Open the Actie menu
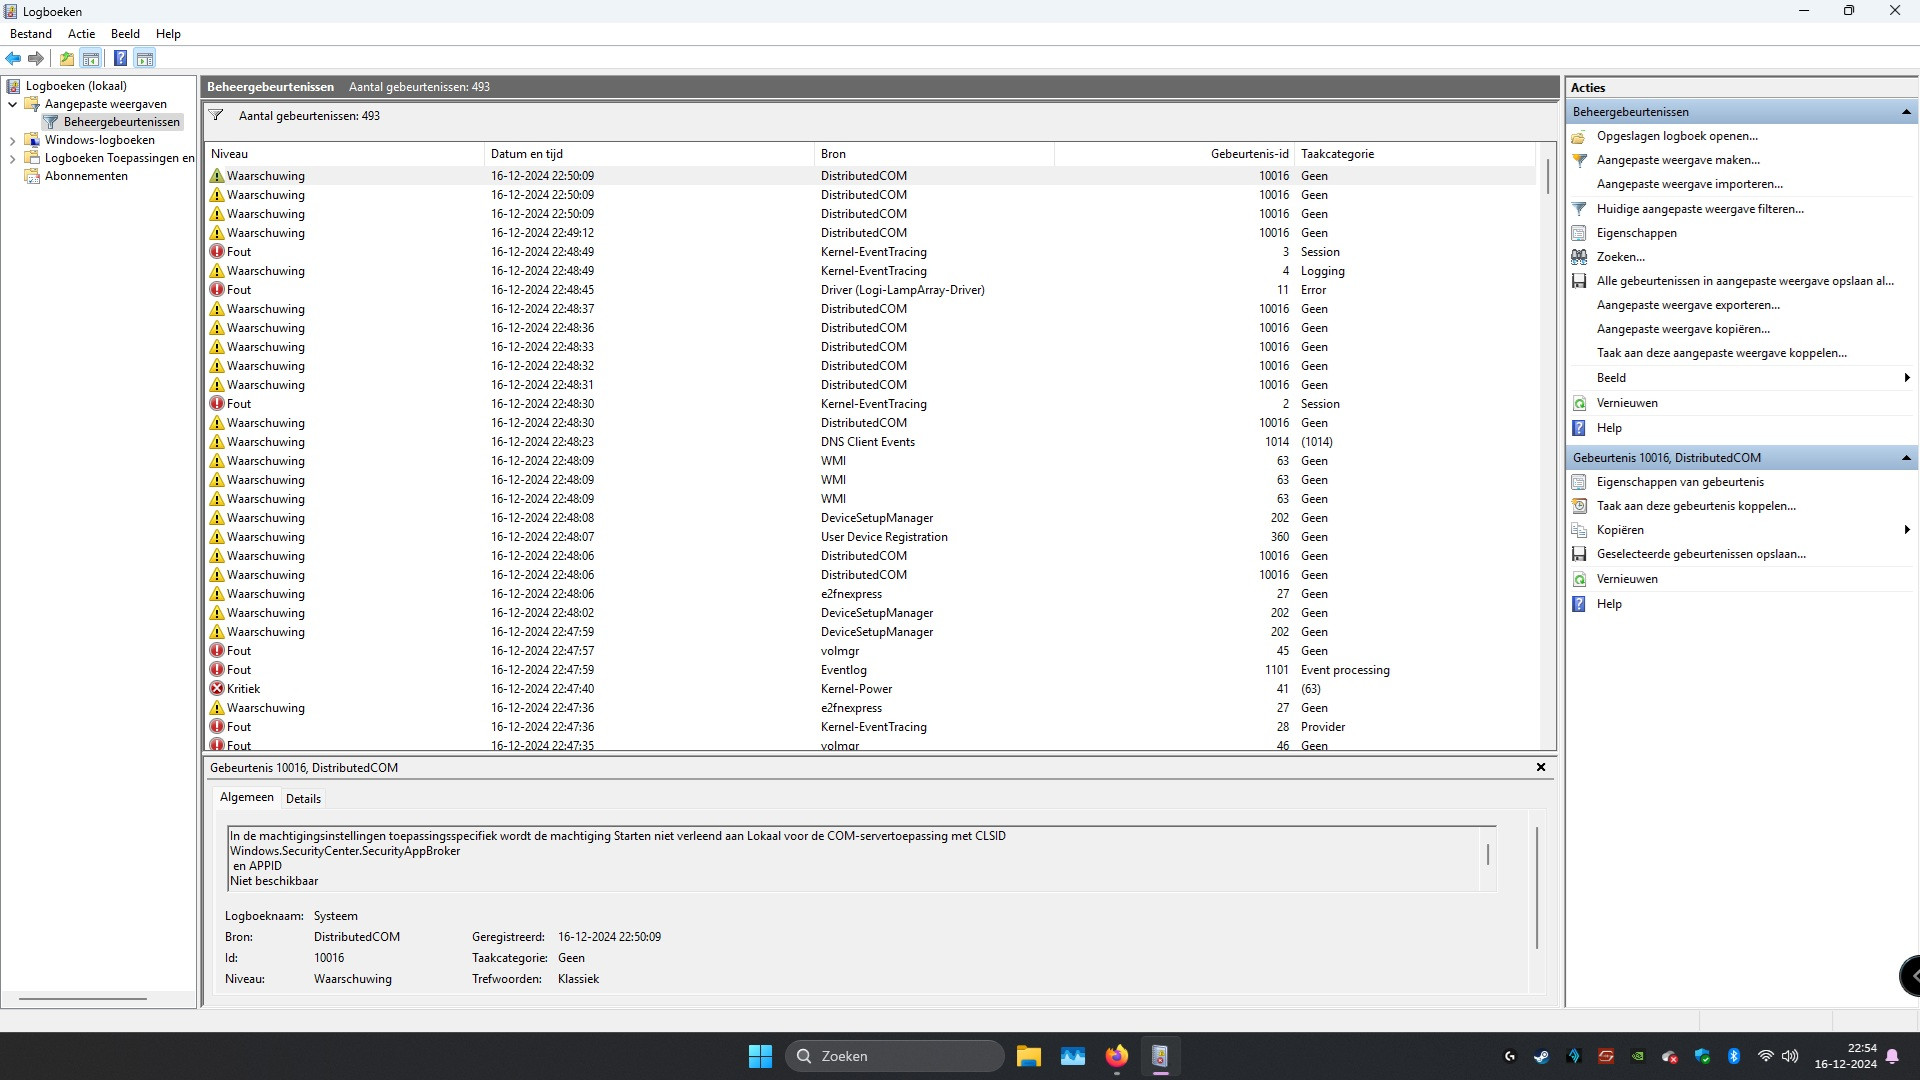 point(81,34)
